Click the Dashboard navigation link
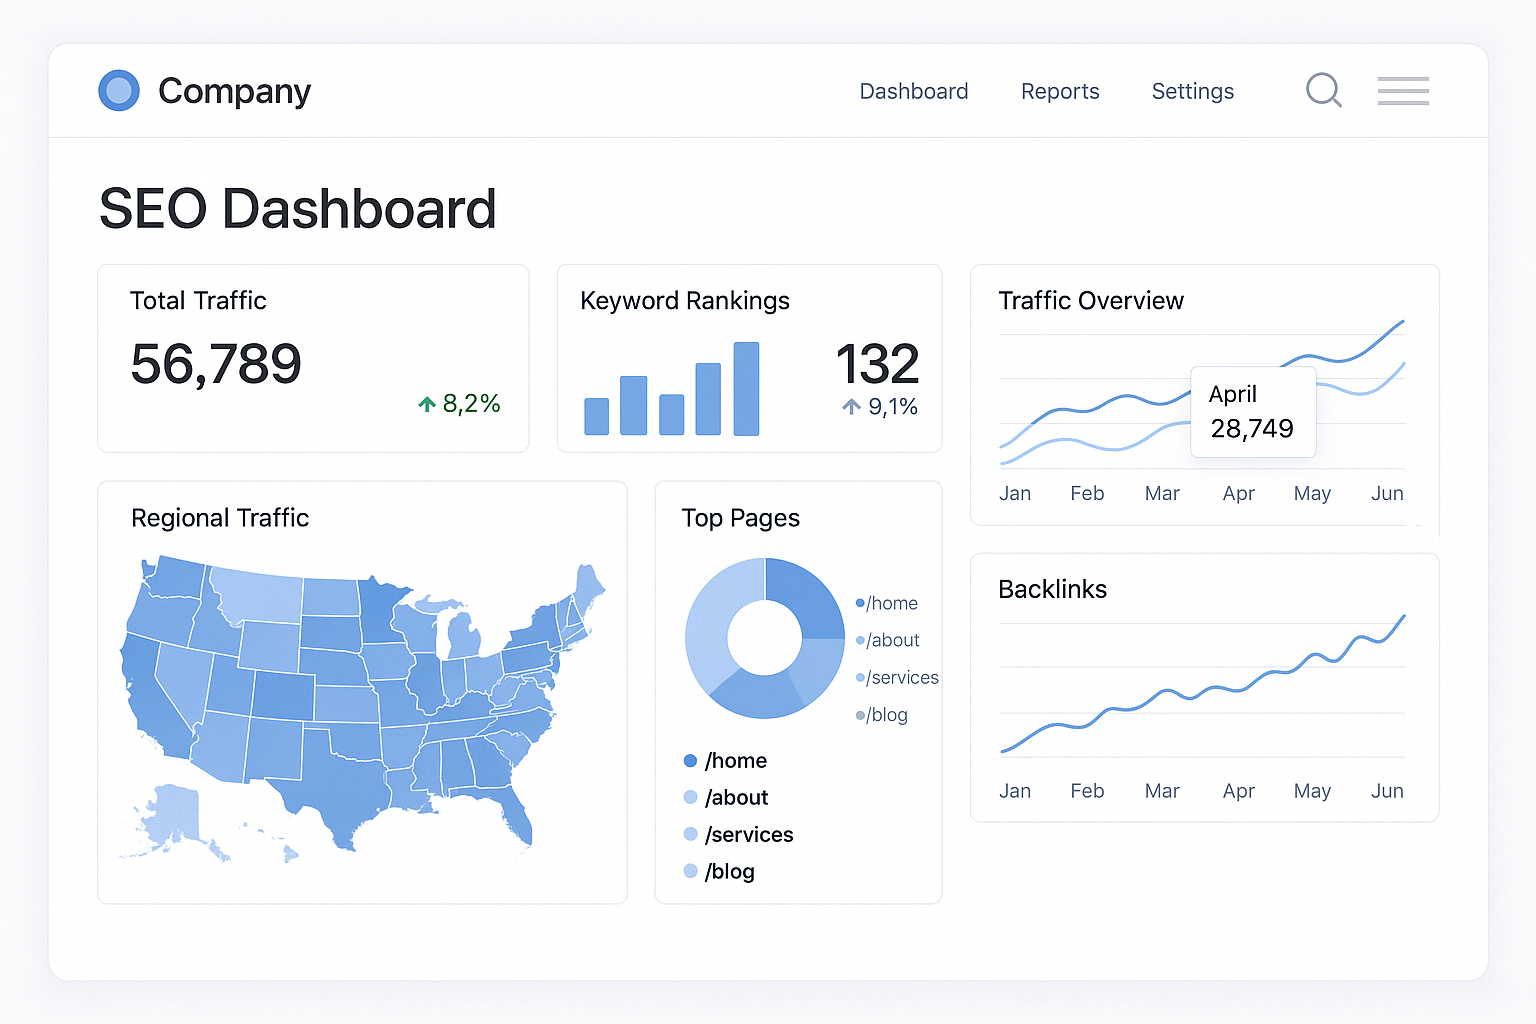Image resolution: width=1536 pixels, height=1024 pixels. pos(913,91)
